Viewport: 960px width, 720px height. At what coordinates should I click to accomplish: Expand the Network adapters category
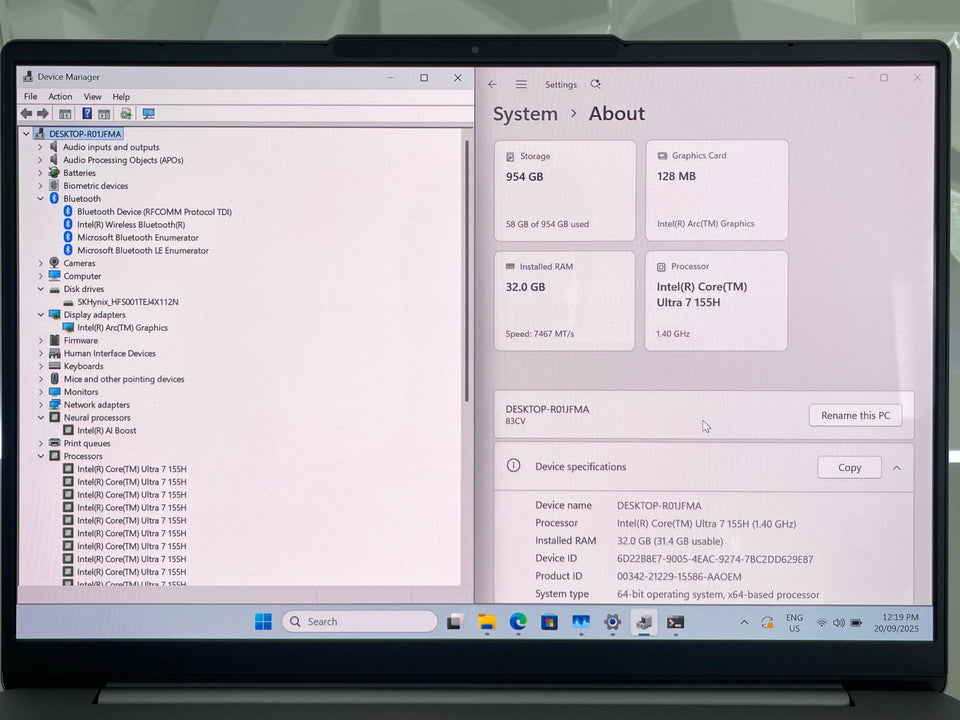tap(41, 405)
